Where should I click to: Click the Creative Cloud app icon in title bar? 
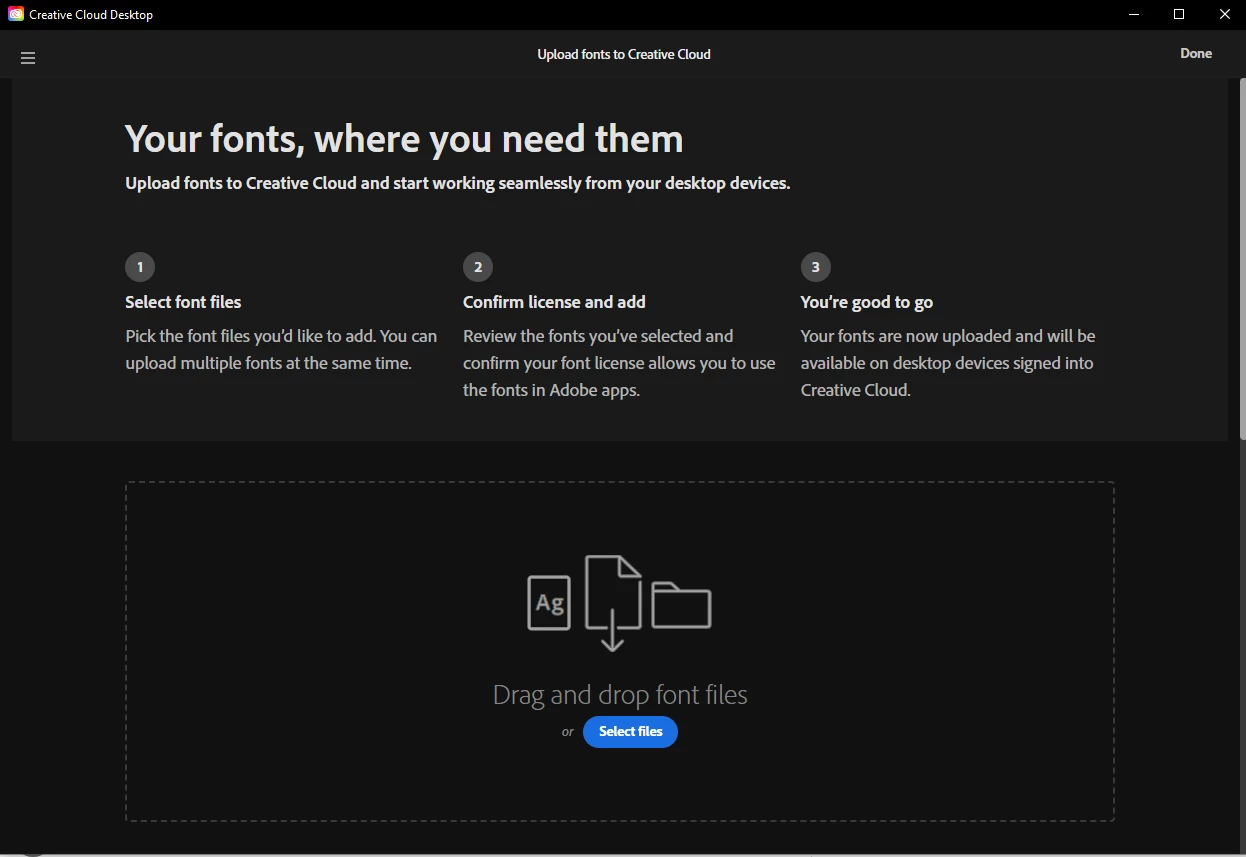[16, 15]
